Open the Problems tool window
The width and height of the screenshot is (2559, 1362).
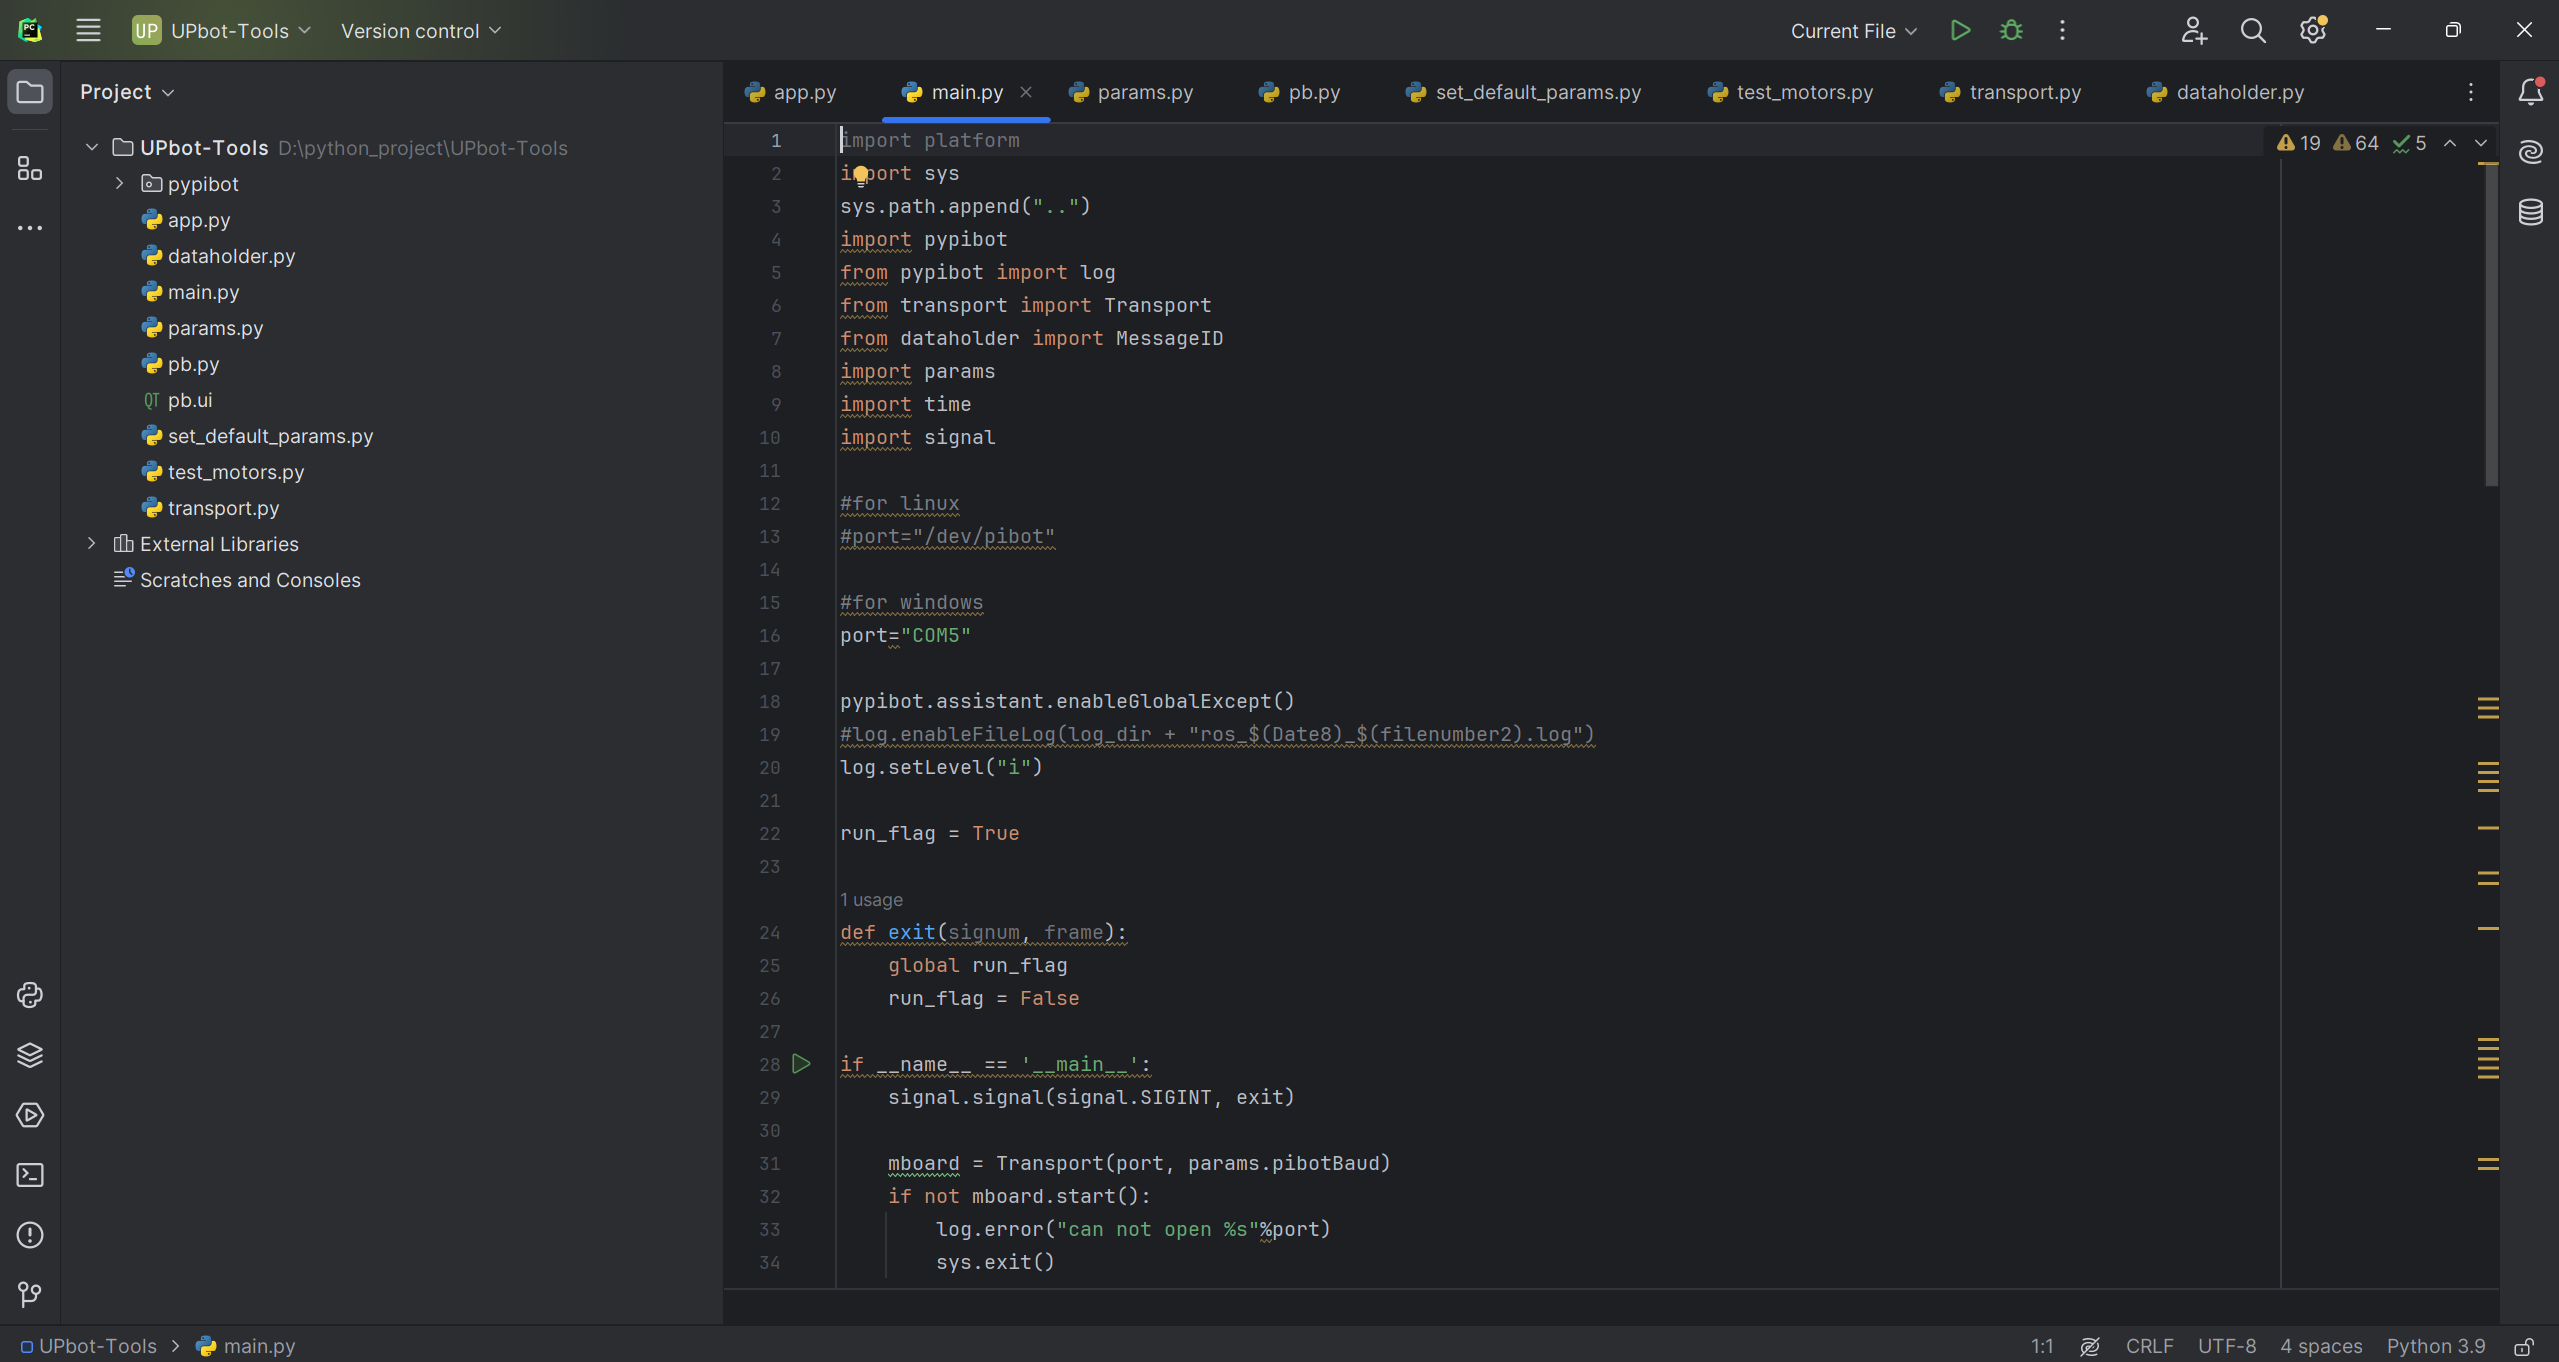[x=30, y=1235]
